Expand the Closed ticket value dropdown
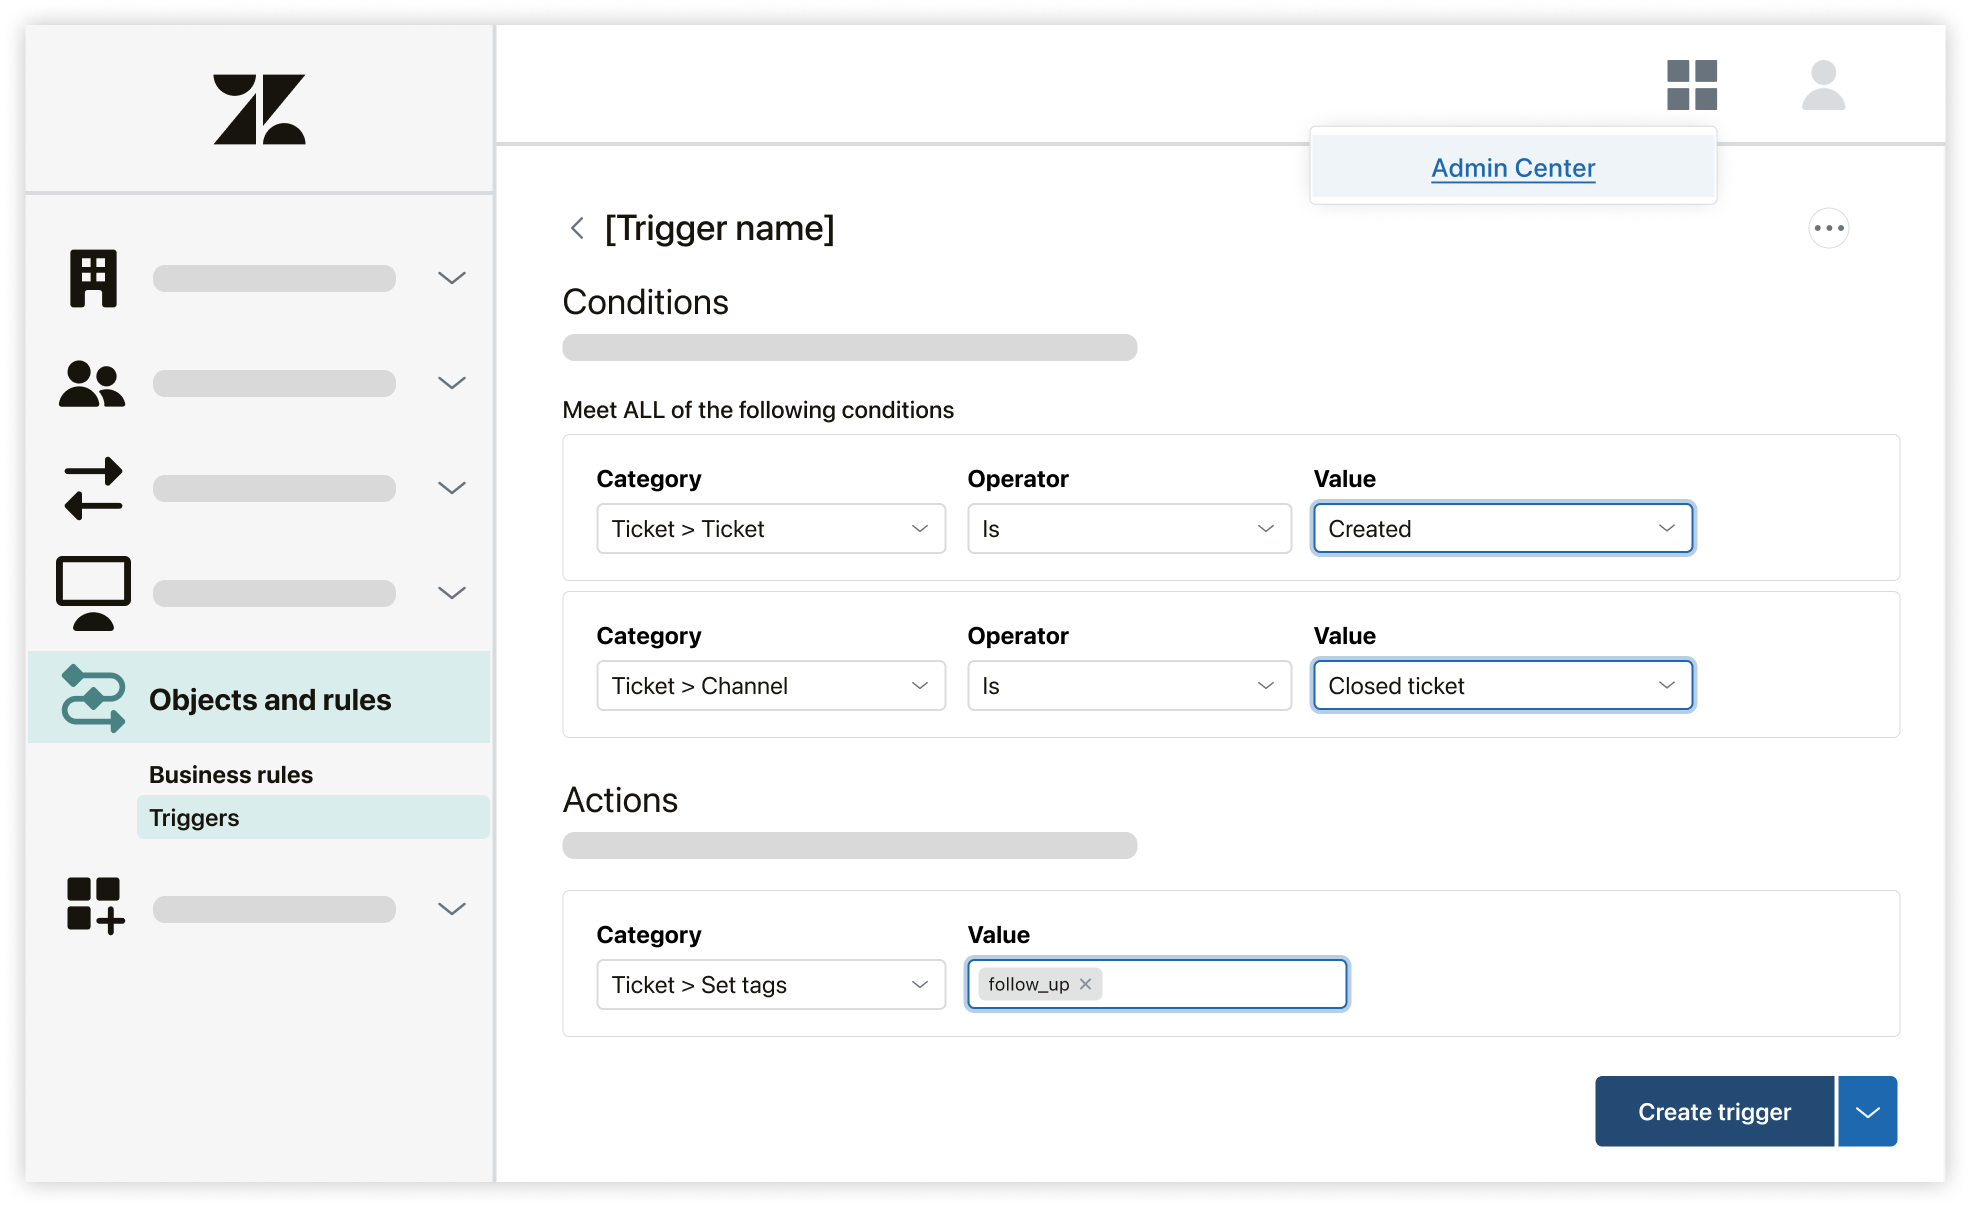 point(1665,686)
